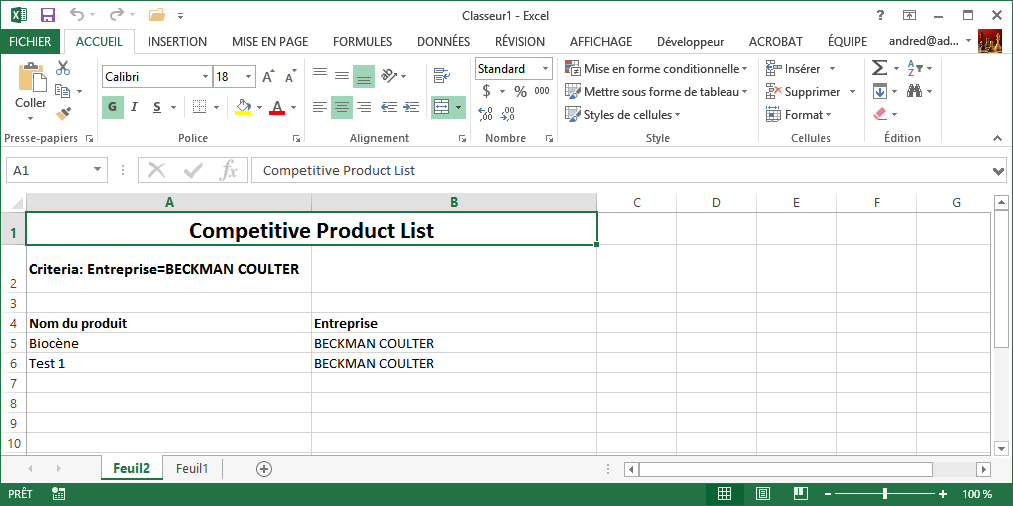This screenshot has height=506, width=1013.
Task: Decrease the decimal places
Action: click(508, 114)
